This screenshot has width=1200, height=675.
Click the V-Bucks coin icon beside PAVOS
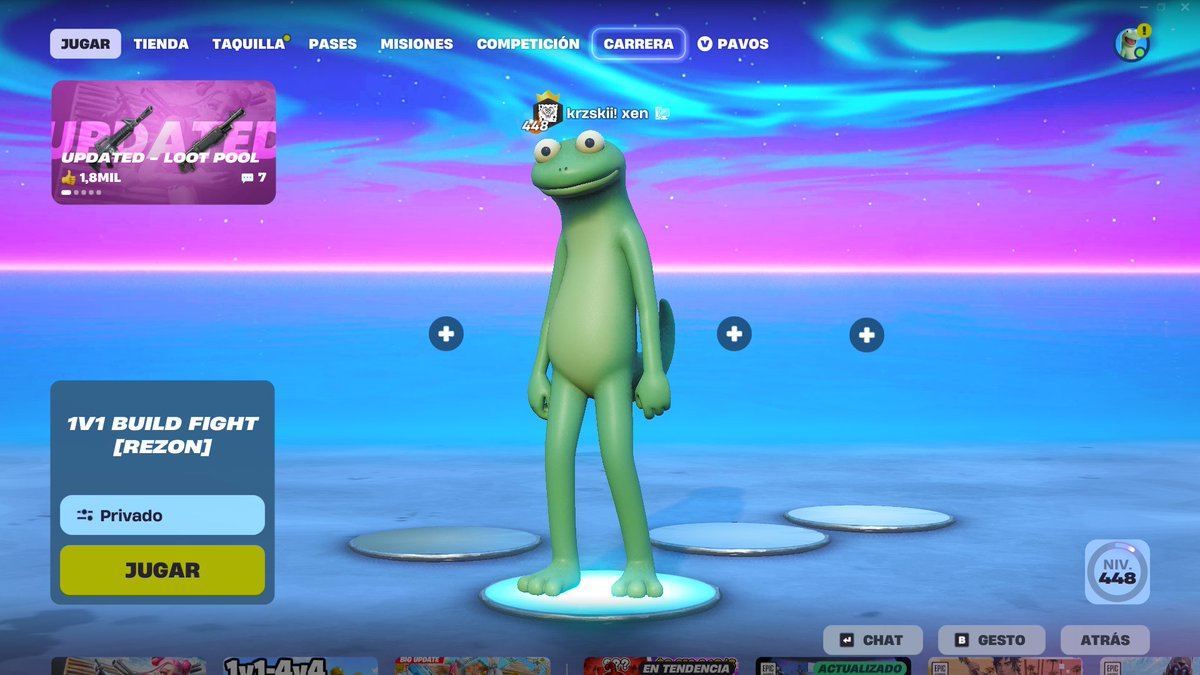(x=705, y=44)
